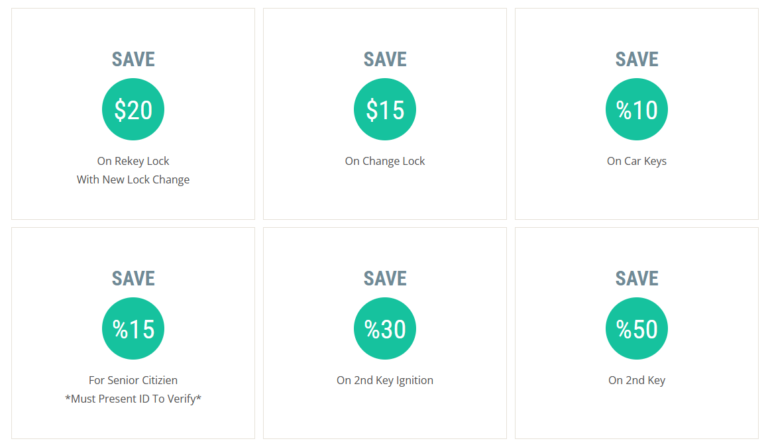Click SAVE heading above %30 badge
The image size is (768, 447).
coord(385,278)
